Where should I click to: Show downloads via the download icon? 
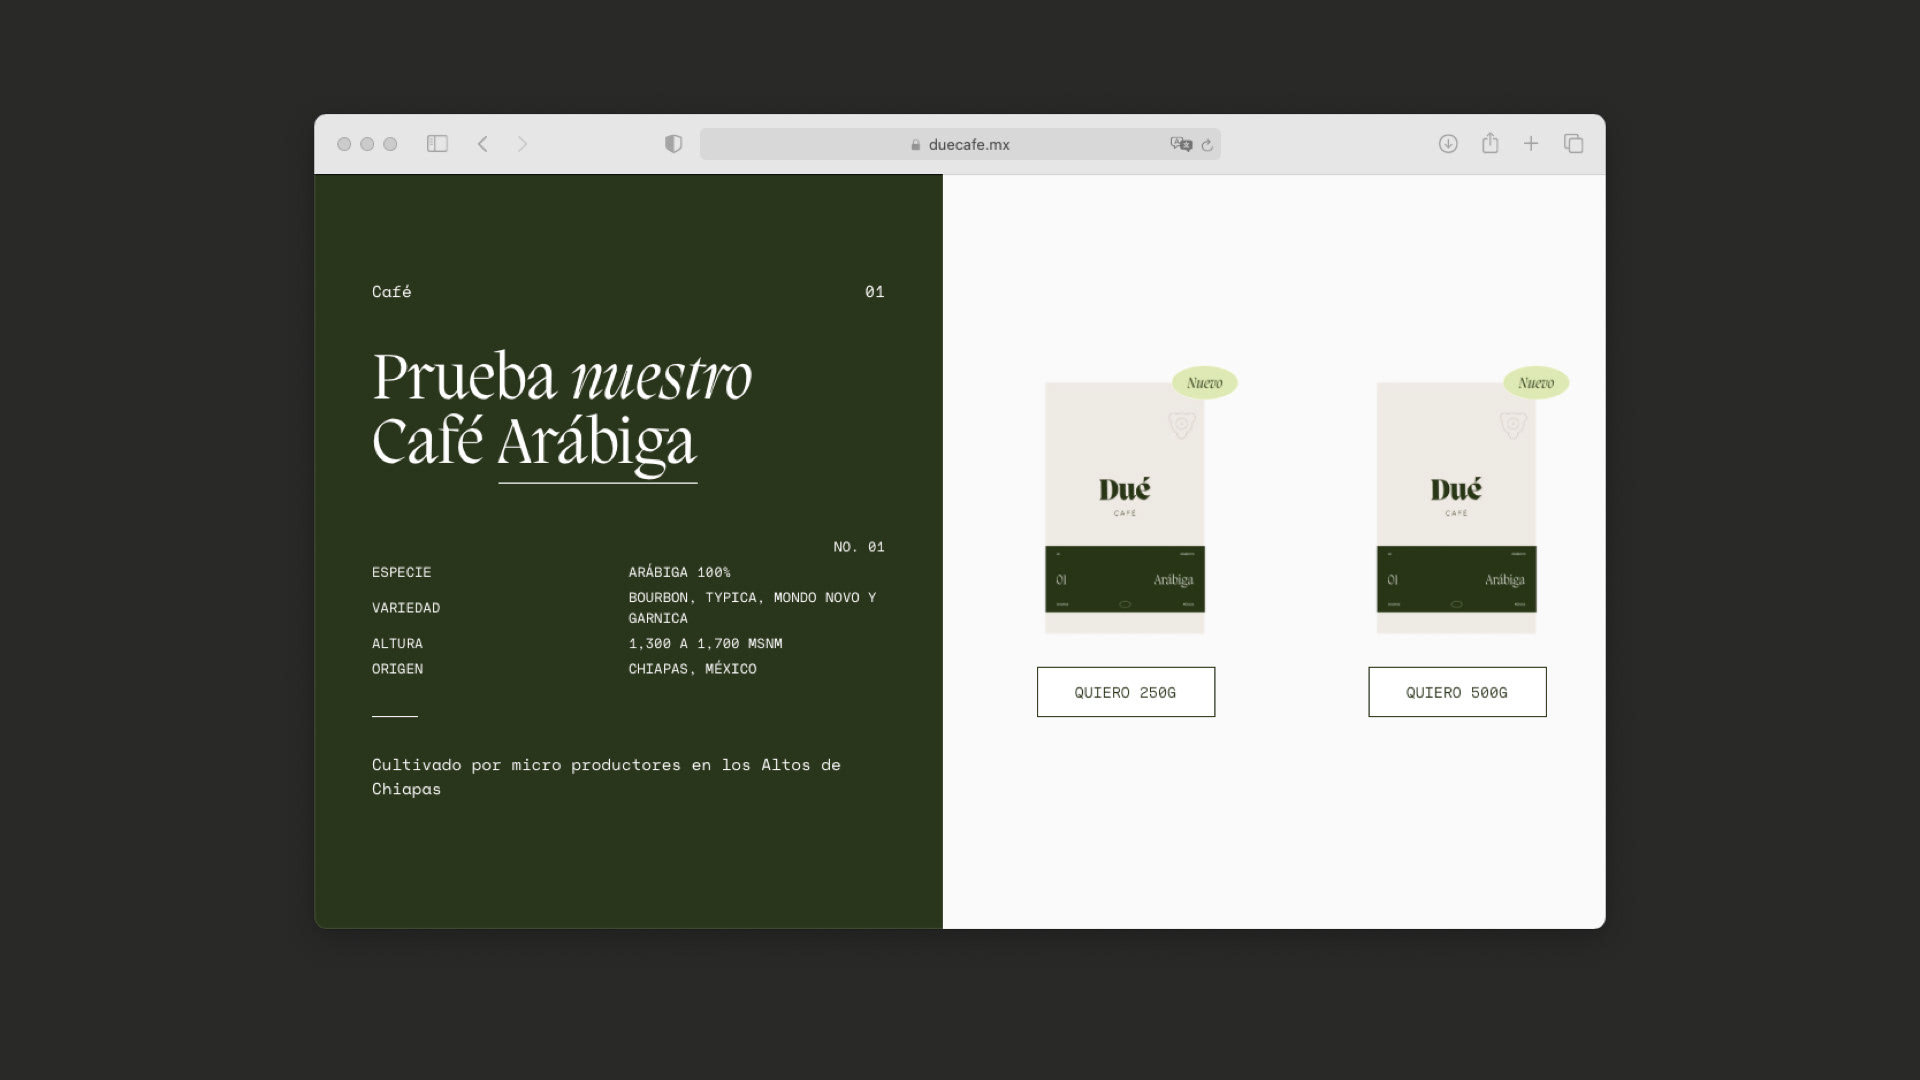click(x=1447, y=144)
